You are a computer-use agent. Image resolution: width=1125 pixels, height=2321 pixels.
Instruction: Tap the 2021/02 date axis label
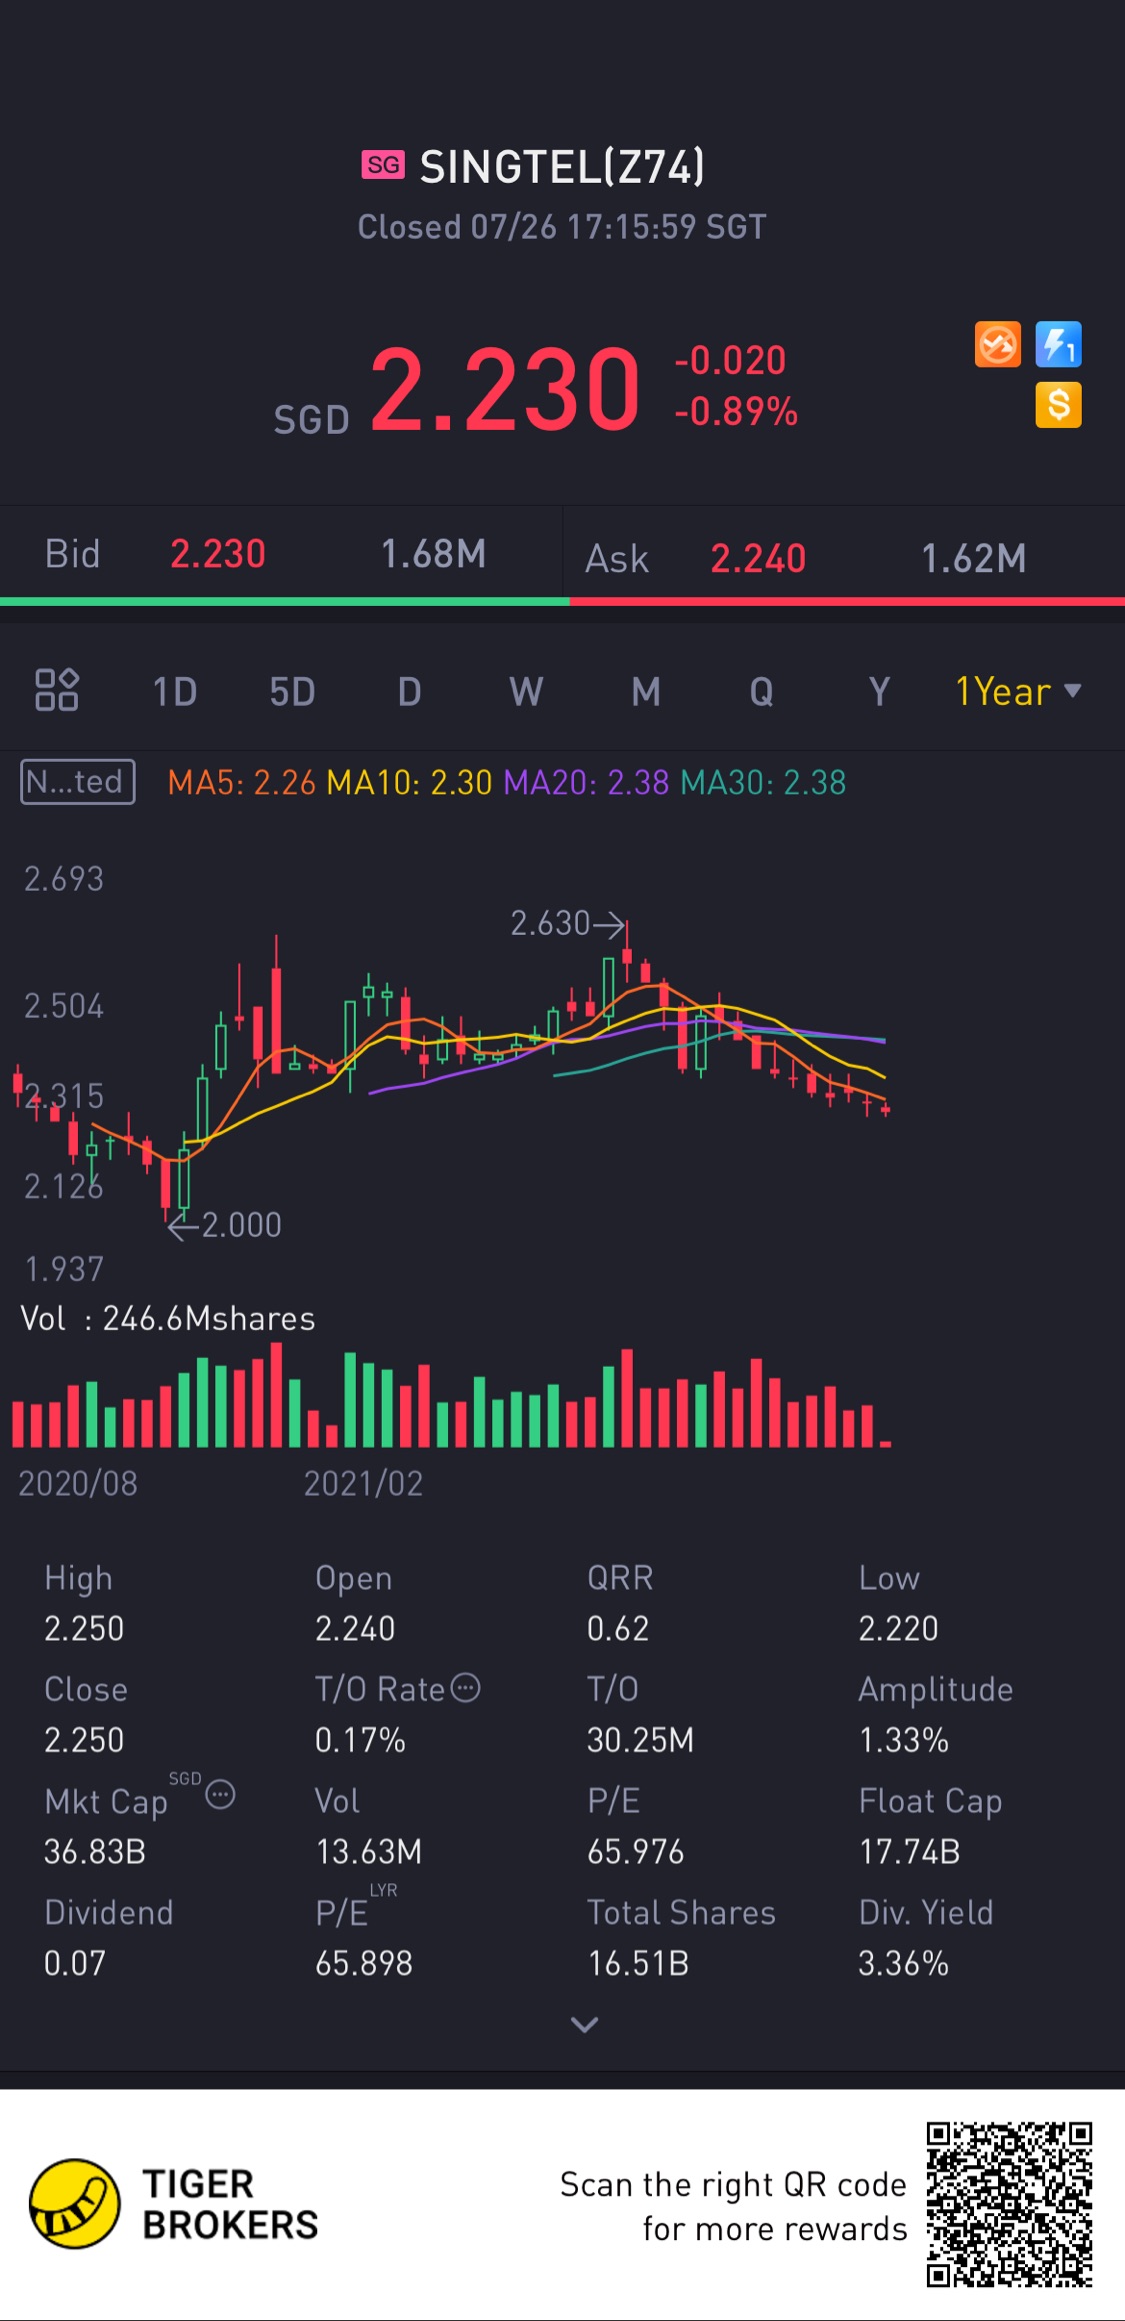363,1483
